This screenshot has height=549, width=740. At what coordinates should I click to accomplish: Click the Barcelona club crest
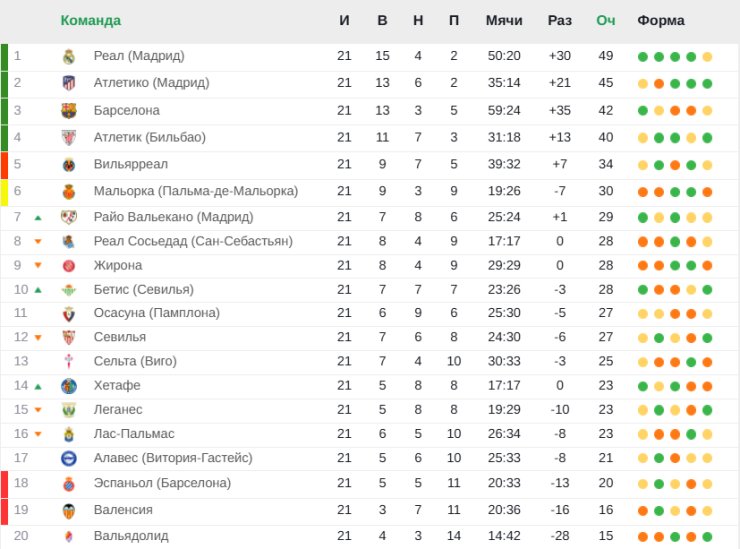pos(69,111)
